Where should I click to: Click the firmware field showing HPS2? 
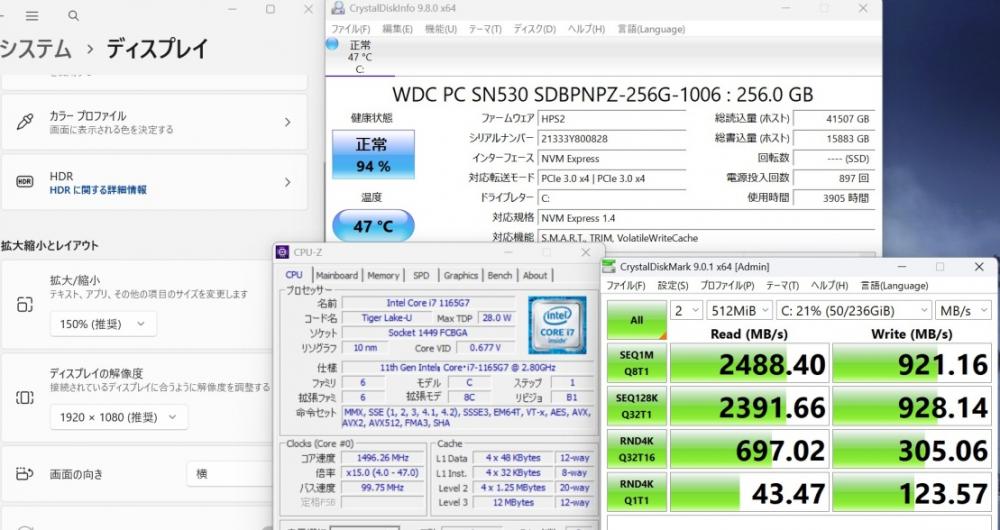coord(612,119)
